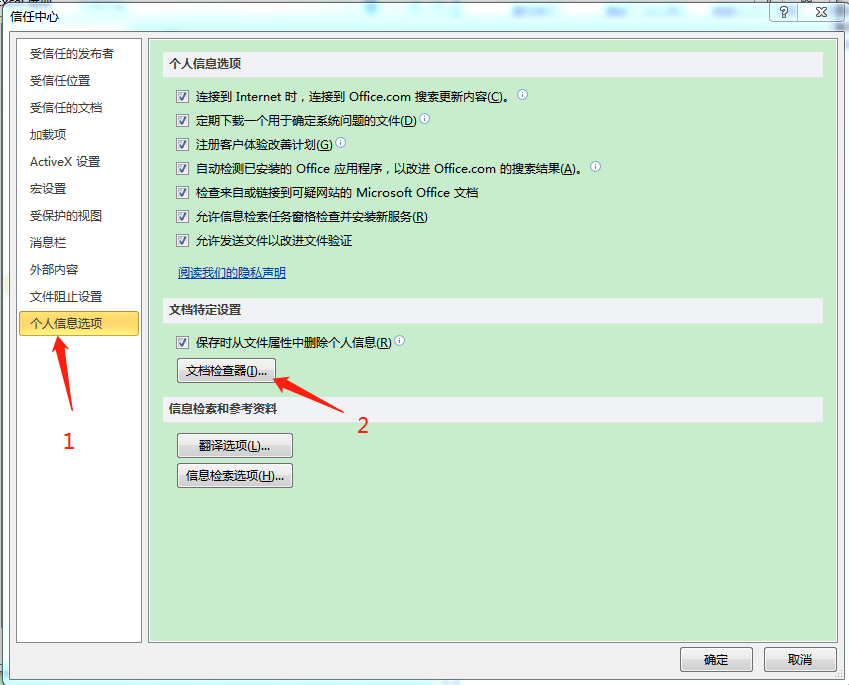Open the 加载项 category
This screenshot has height=685, width=849.
tap(48, 135)
